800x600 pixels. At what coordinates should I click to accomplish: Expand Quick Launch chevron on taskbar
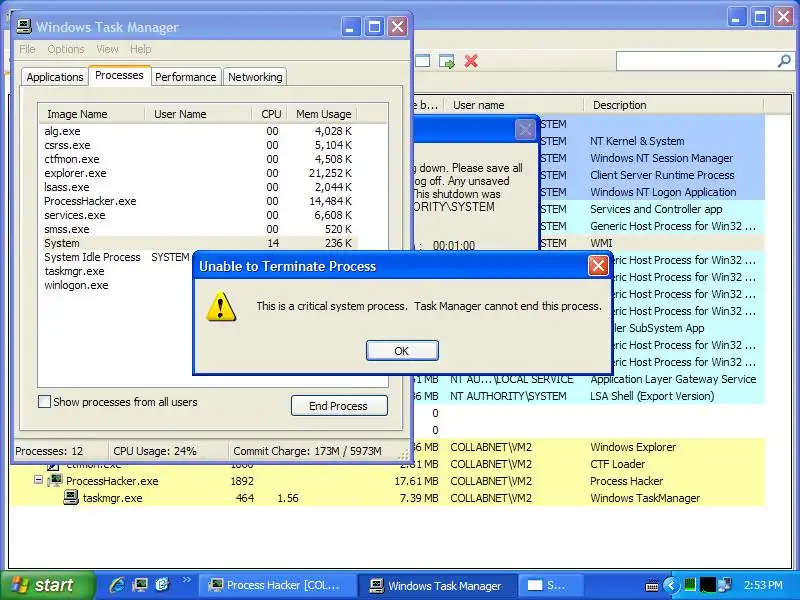pyautogui.click(x=186, y=580)
